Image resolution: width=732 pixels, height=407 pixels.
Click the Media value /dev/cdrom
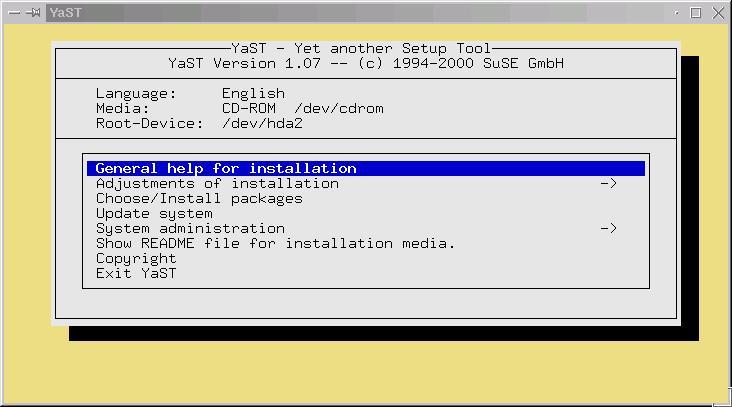coord(339,109)
